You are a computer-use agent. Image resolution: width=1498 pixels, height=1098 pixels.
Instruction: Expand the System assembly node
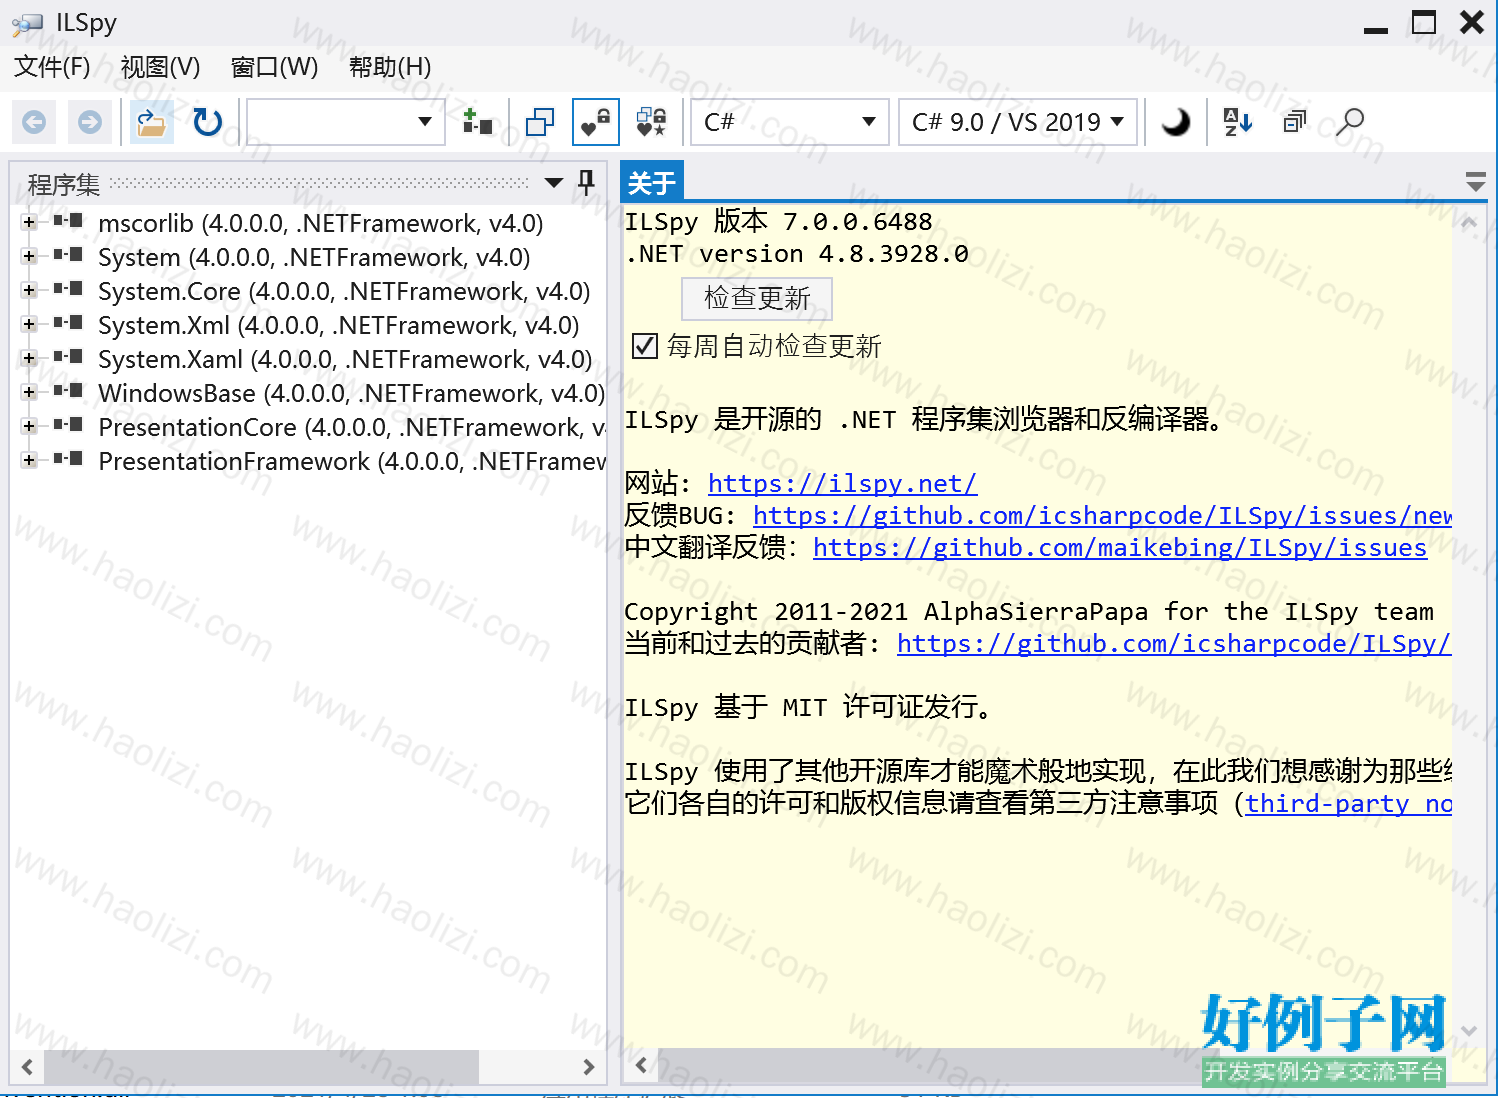[x=29, y=256]
